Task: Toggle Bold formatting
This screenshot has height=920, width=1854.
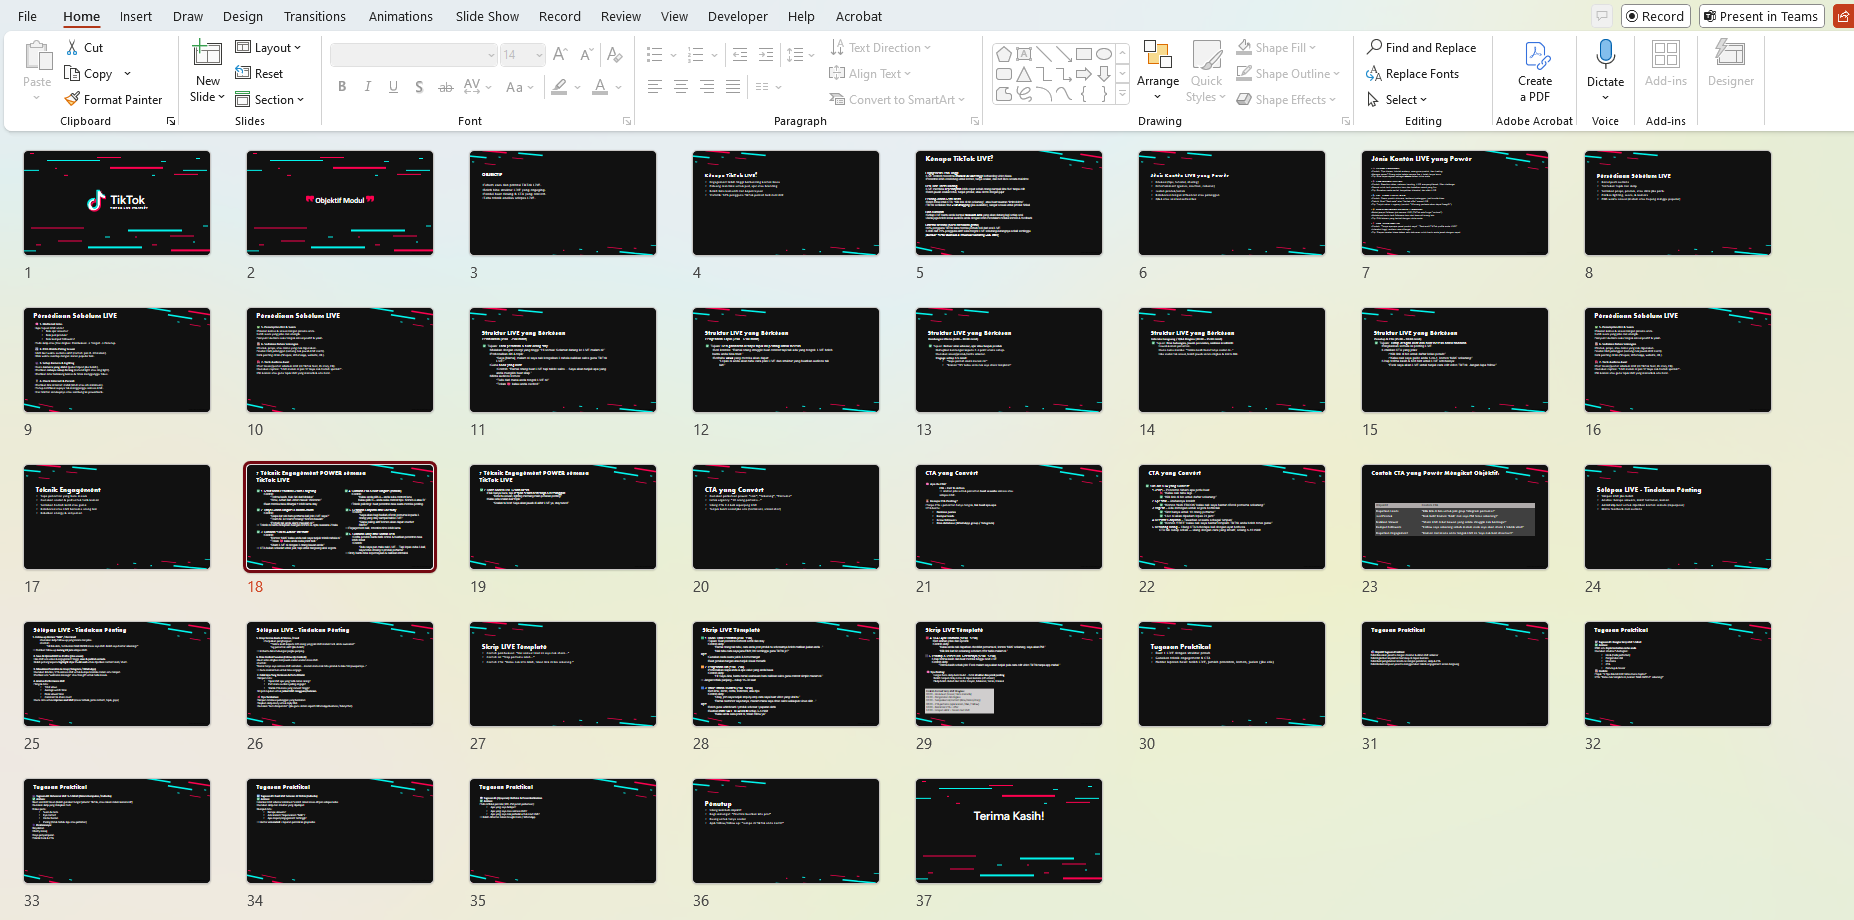Action: coord(342,87)
